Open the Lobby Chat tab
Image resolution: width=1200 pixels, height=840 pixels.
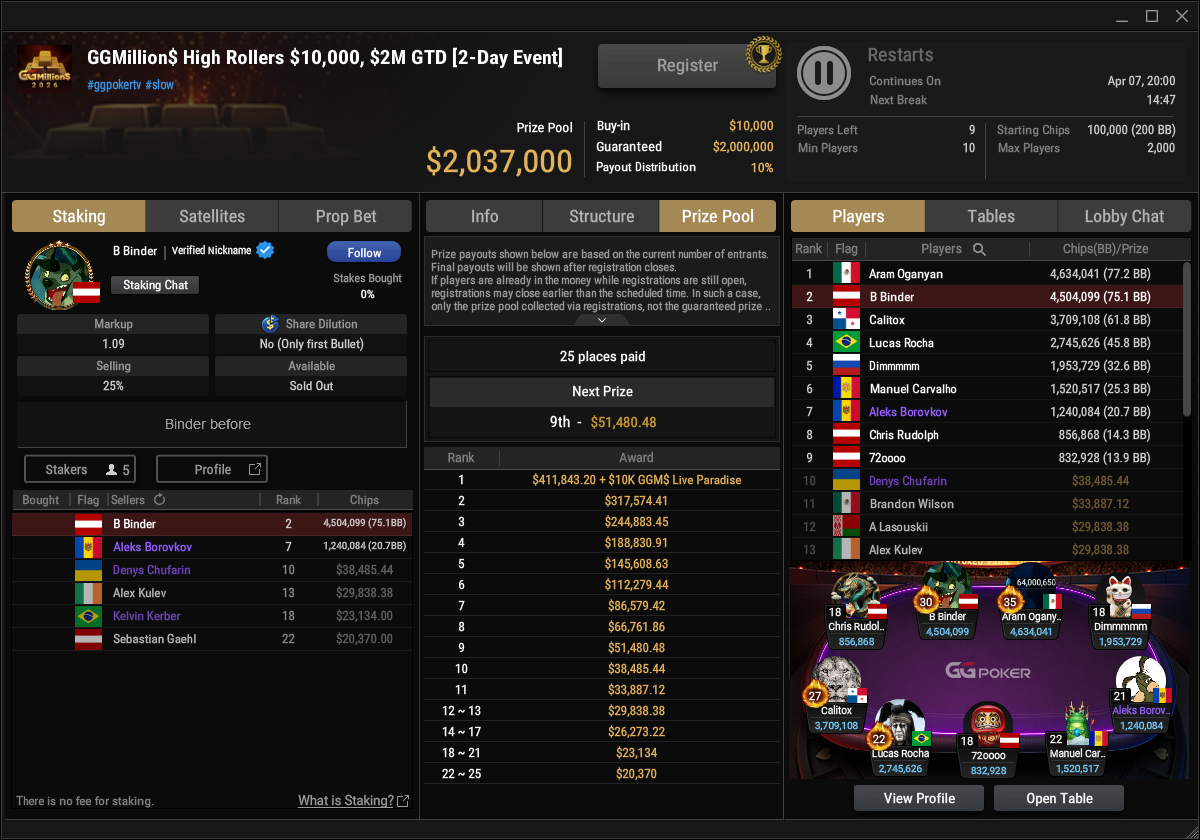1124,216
